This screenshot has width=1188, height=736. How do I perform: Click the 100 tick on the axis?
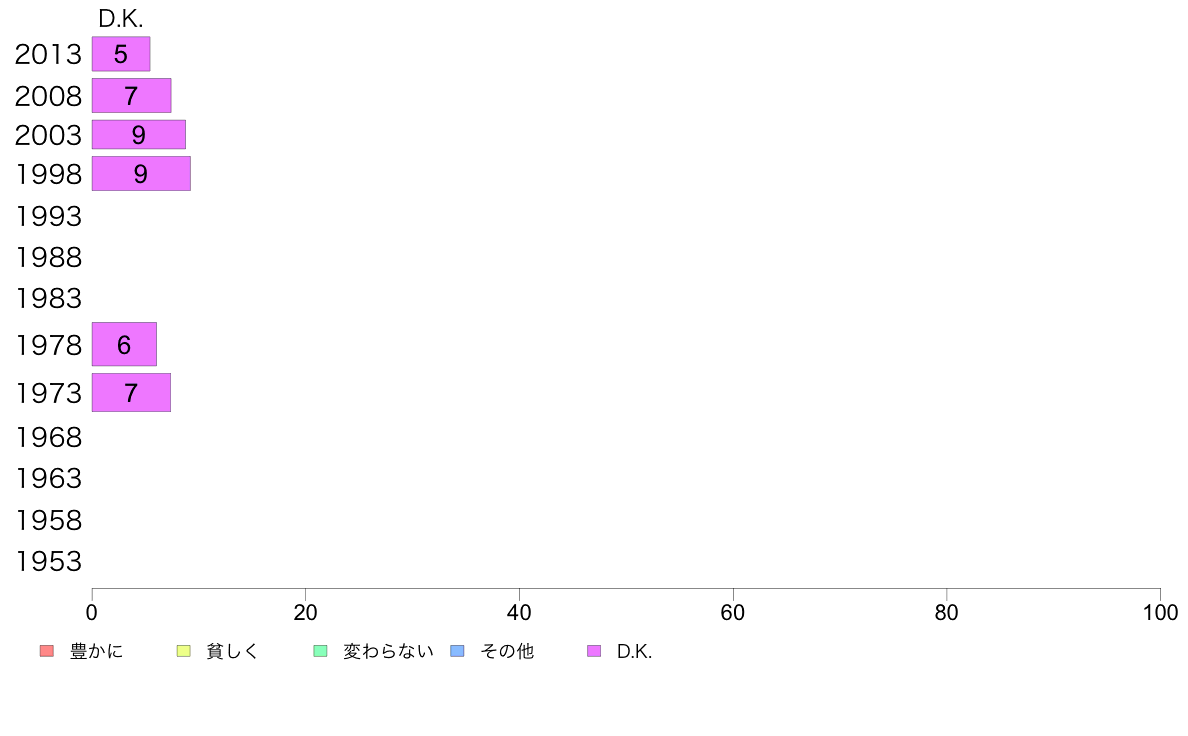(x=1160, y=612)
